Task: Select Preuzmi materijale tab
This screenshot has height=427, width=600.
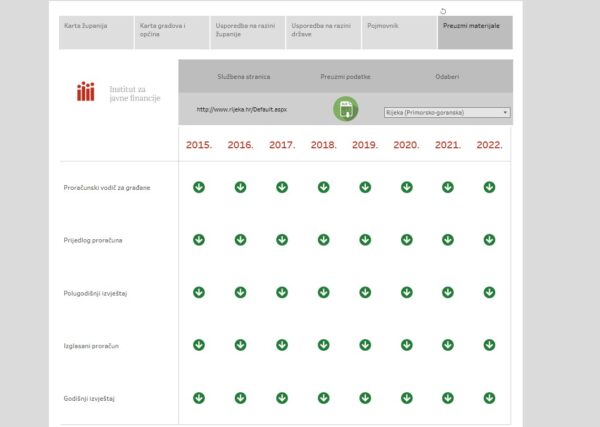Action: click(x=475, y=33)
